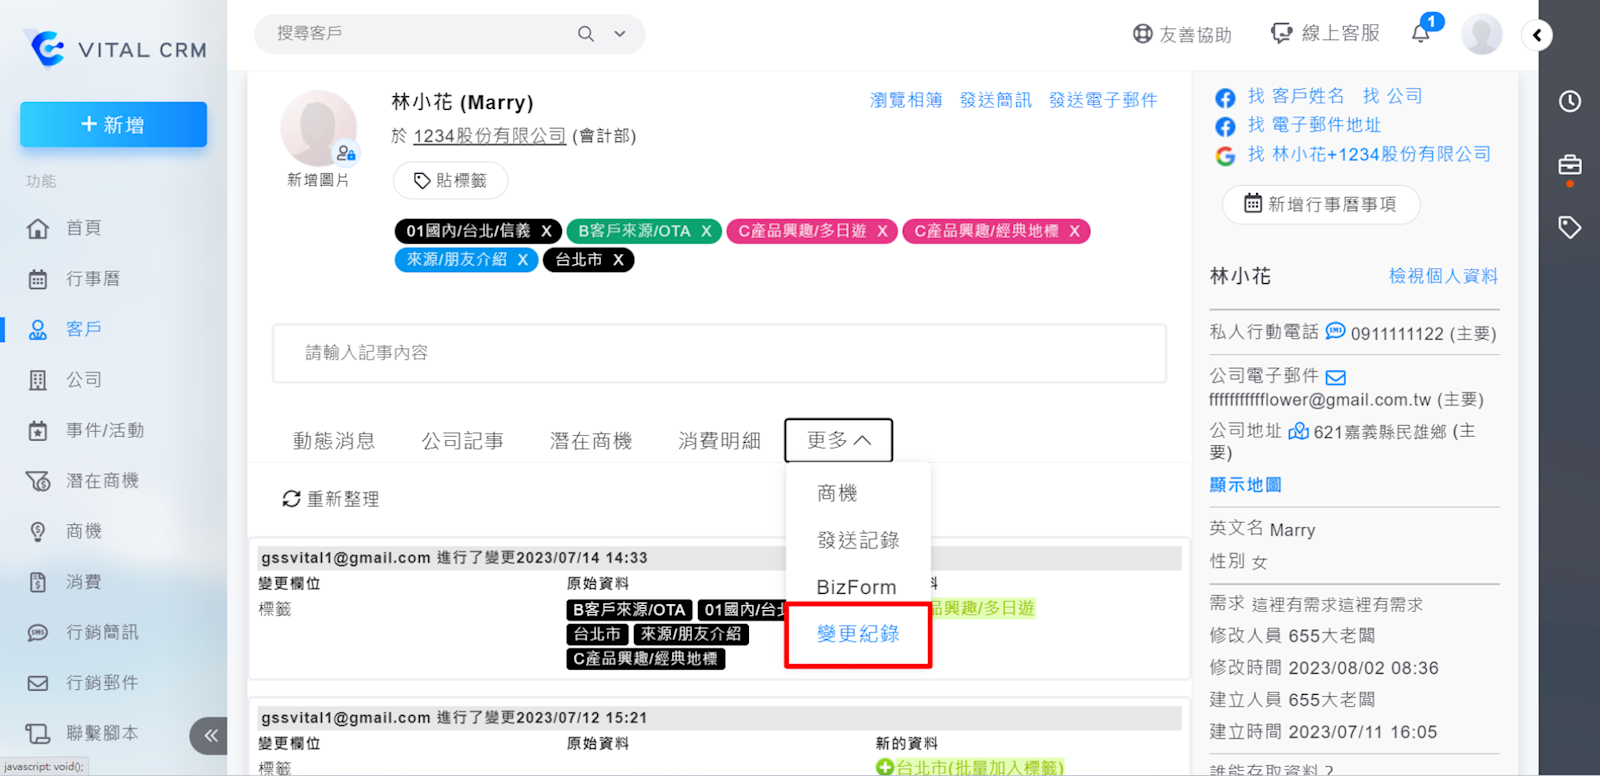Open 消費 in sidebar
The width and height of the screenshot is (1600, 776).
(83, 582)
